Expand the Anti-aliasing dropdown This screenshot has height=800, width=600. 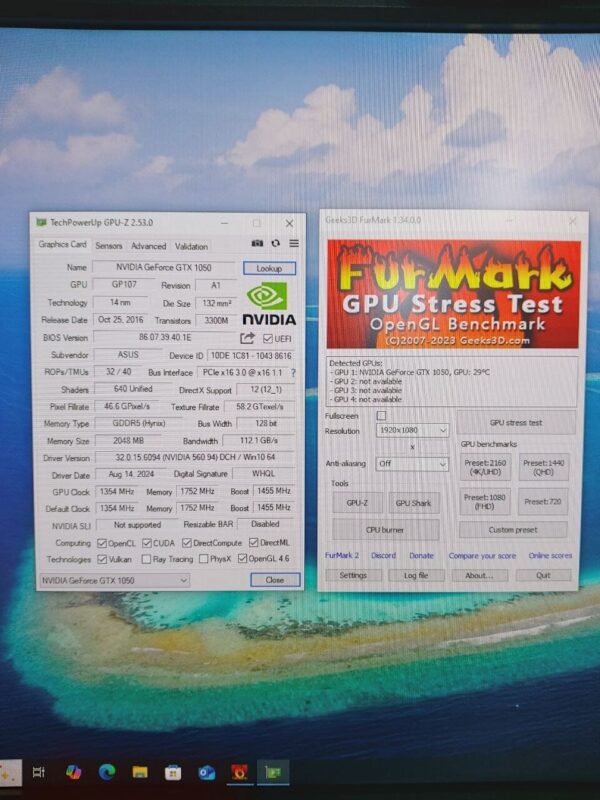[412, 464]
